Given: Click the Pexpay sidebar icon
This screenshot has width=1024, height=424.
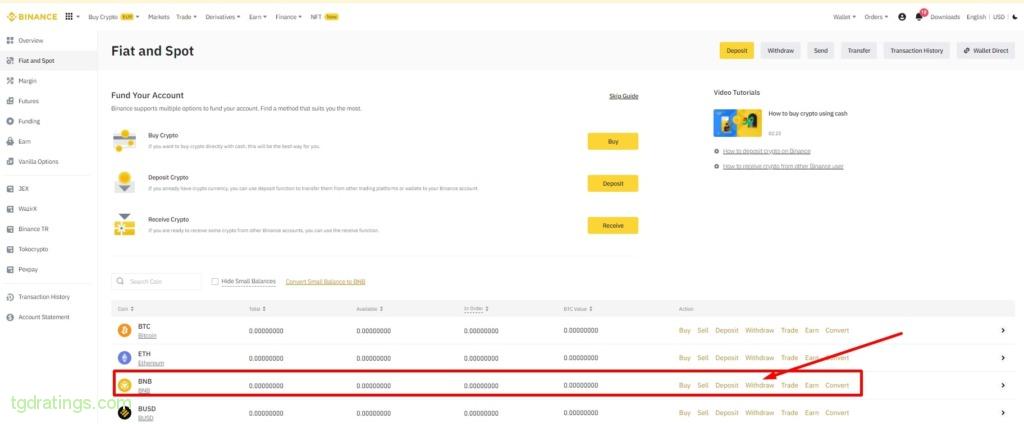Looking at the screenshot, I should click(x=10, y=270).
